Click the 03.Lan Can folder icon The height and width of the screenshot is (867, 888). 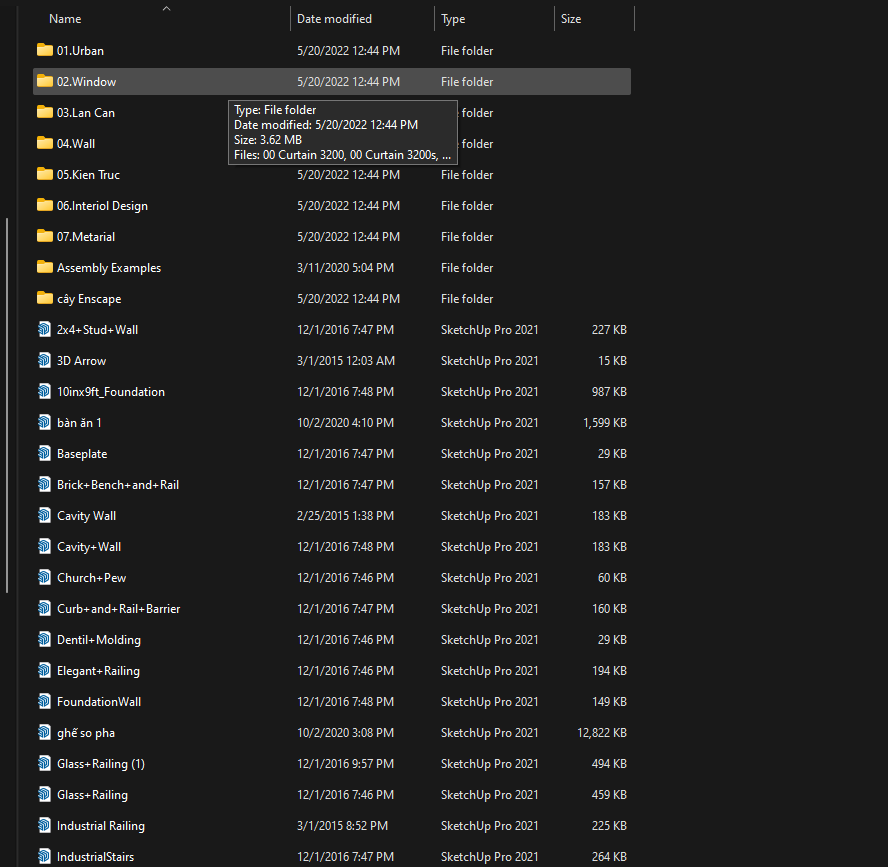pyautogui.click(x=45, y=112)
